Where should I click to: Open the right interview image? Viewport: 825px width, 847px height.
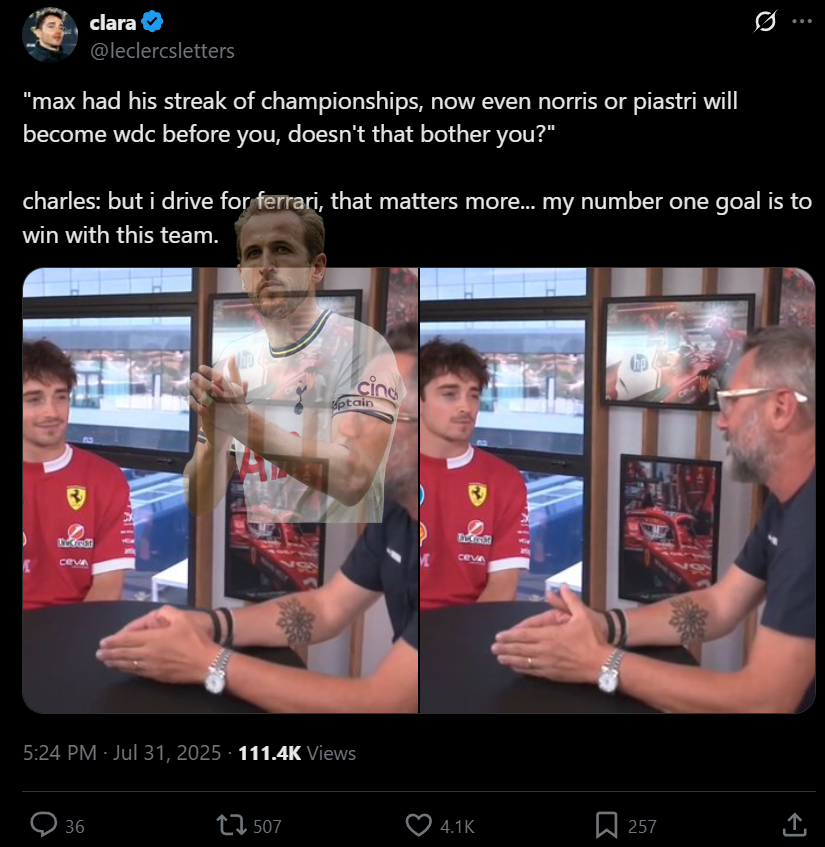(618, 490)
